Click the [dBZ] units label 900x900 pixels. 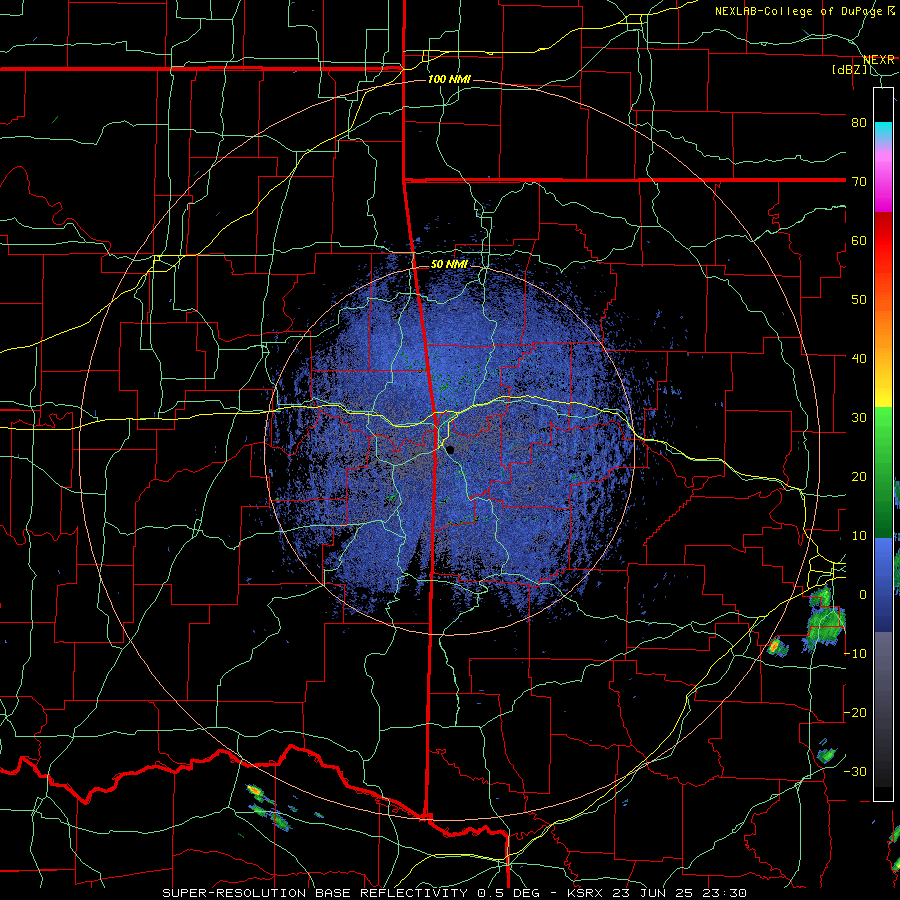pyautogui.click(x=849, y=69)
